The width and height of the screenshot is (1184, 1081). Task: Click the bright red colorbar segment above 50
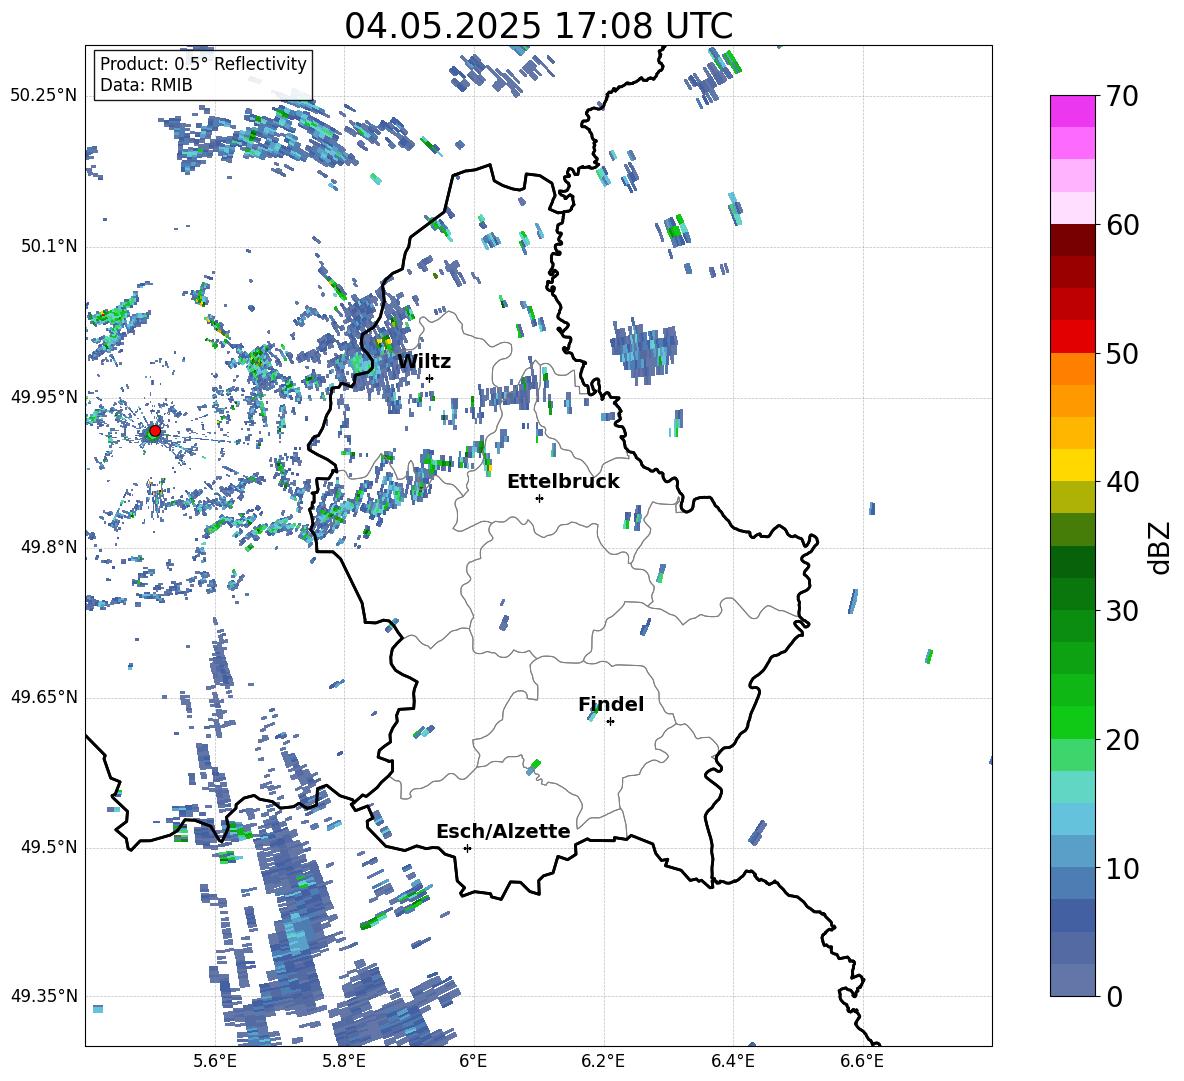[x=1072, y=337]
